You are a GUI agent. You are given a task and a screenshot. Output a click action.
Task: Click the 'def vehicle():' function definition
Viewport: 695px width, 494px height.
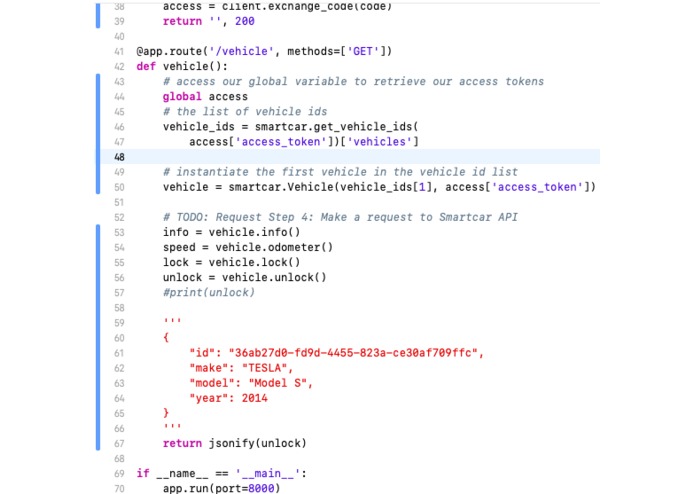pyautogui.click(x=182, y=66)
